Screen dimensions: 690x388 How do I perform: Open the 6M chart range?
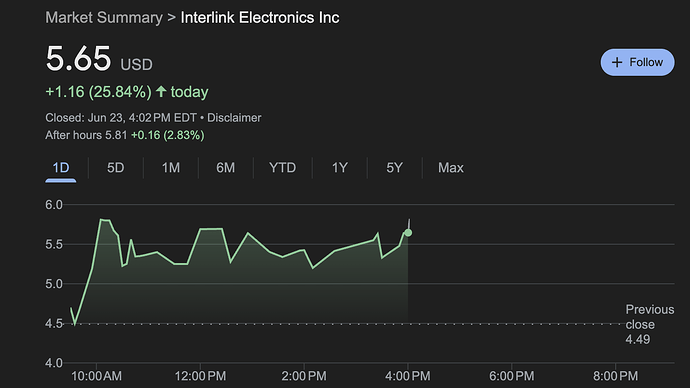[225, 168]
